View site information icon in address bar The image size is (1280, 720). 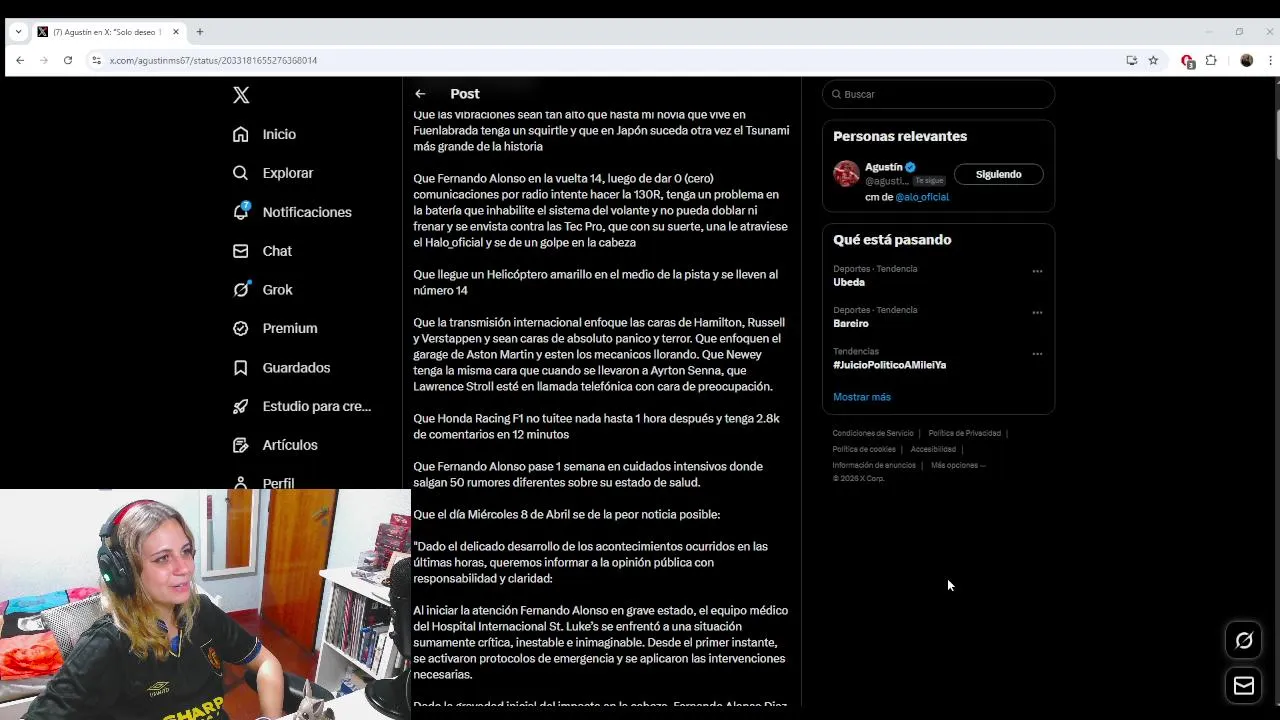(96, 60)
